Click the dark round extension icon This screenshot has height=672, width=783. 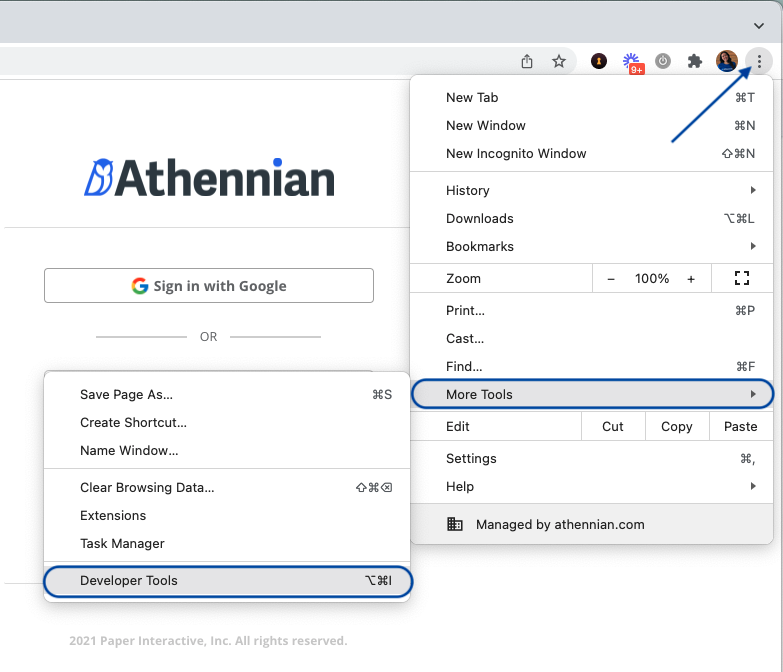(x=599, y=62)
